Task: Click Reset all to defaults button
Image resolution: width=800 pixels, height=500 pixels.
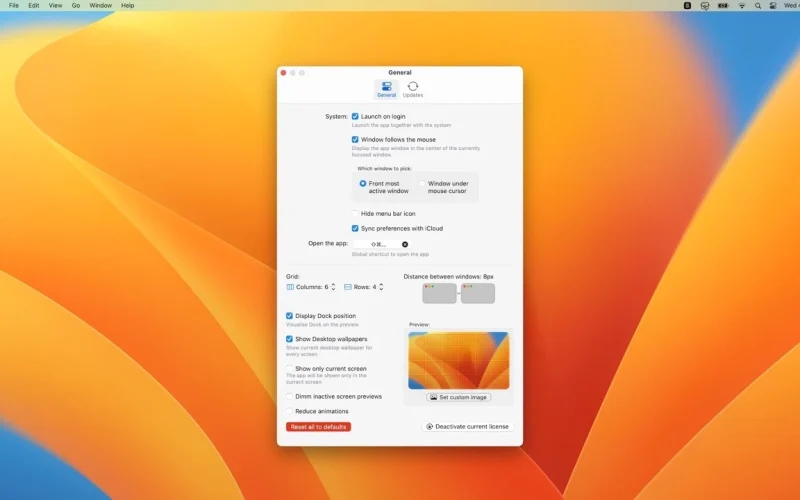Action: 318,427
